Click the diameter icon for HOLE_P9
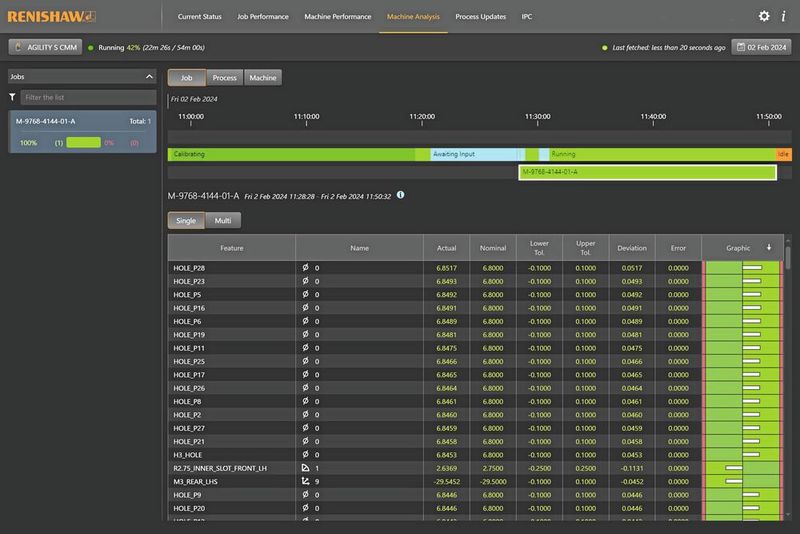 pyautogui.click(x=305, y=494)
